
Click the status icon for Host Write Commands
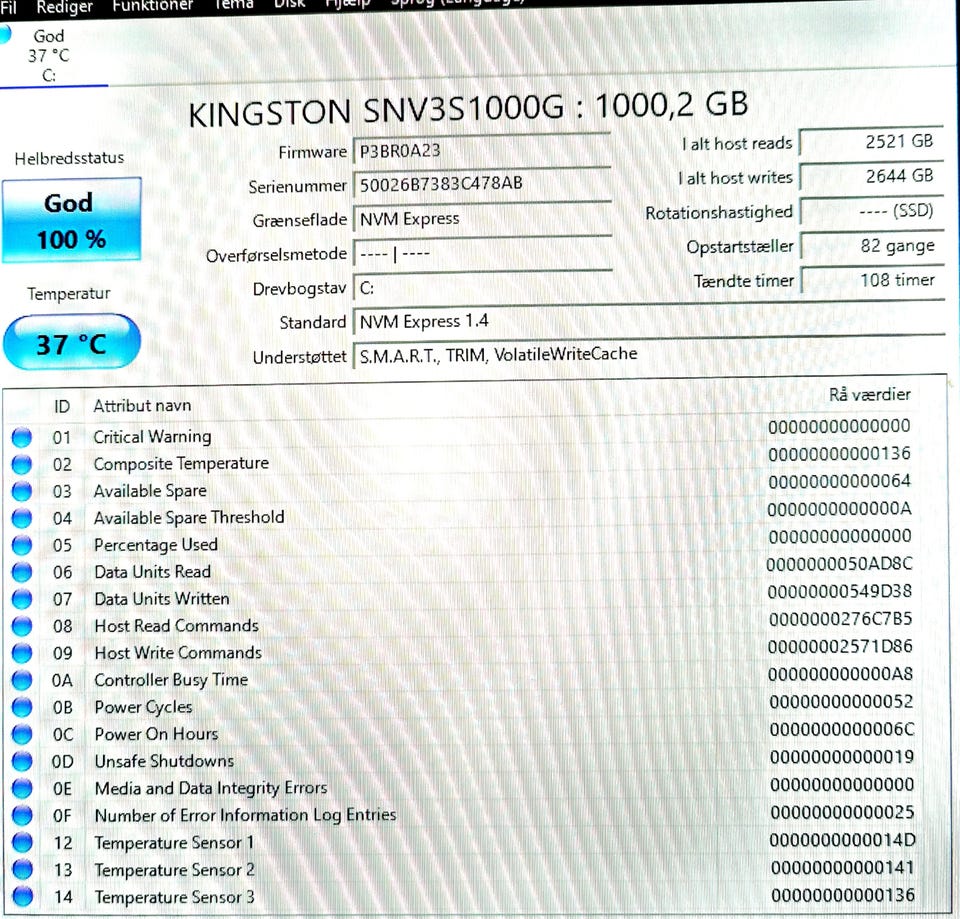click(21, 653)
